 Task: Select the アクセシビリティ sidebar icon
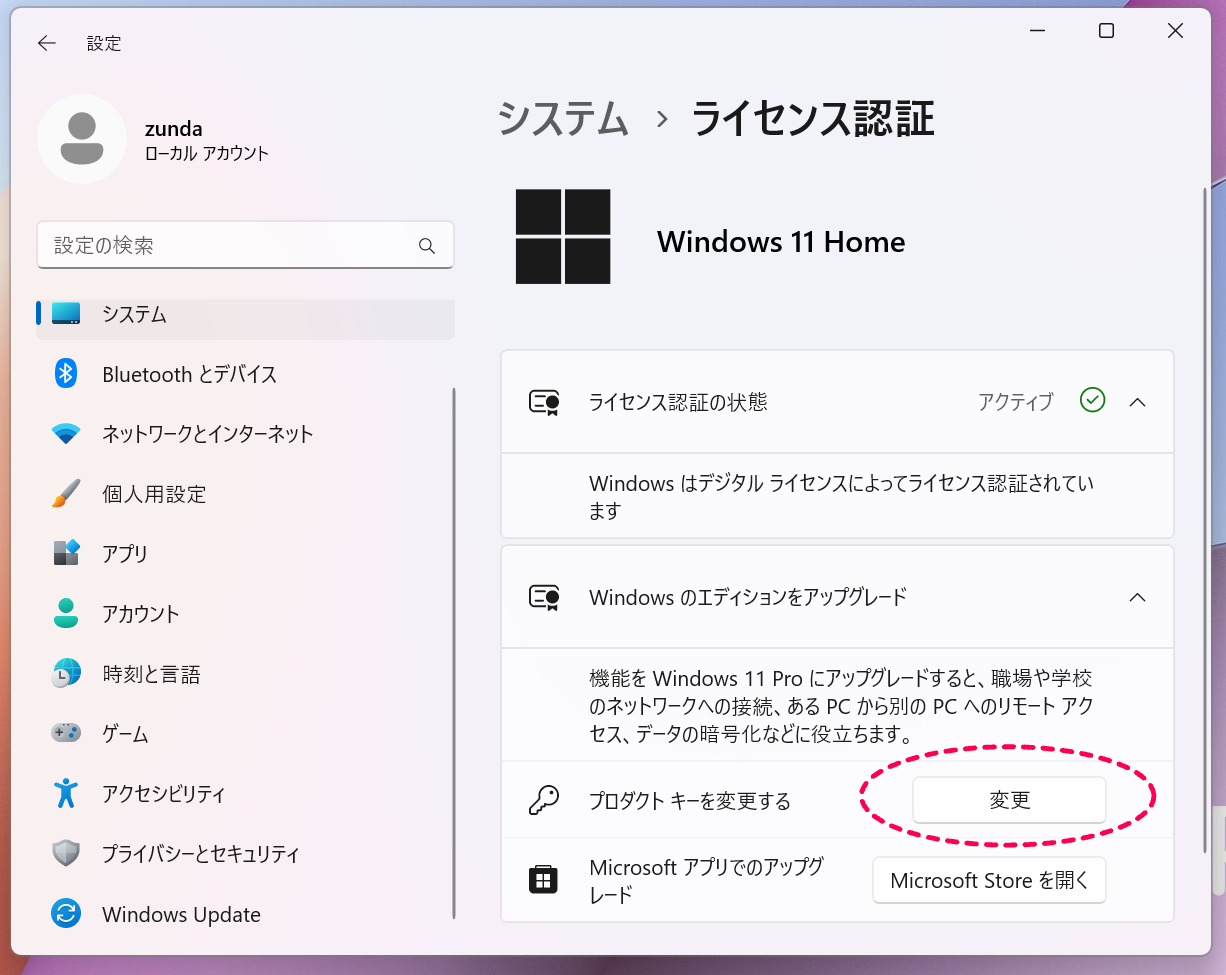coord(65,794)
